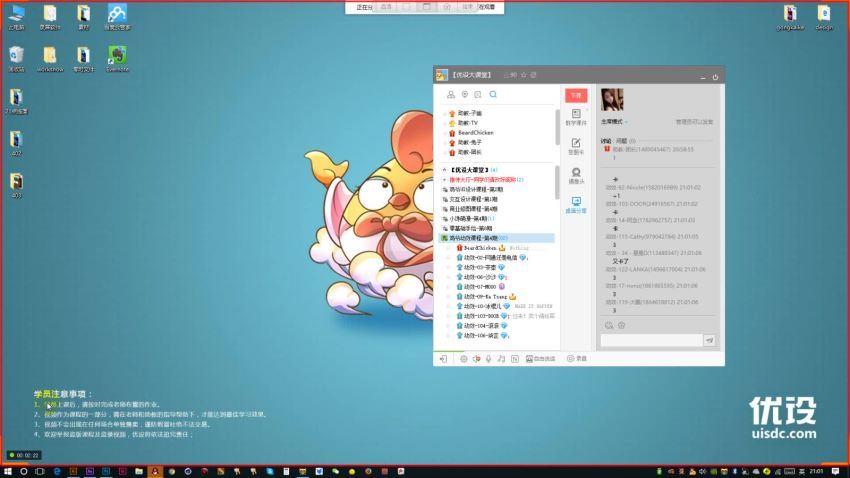The height and width of the screenshot is (478, 850).
Task: Toggle the 录音 recording button
Action: point(577,359)
